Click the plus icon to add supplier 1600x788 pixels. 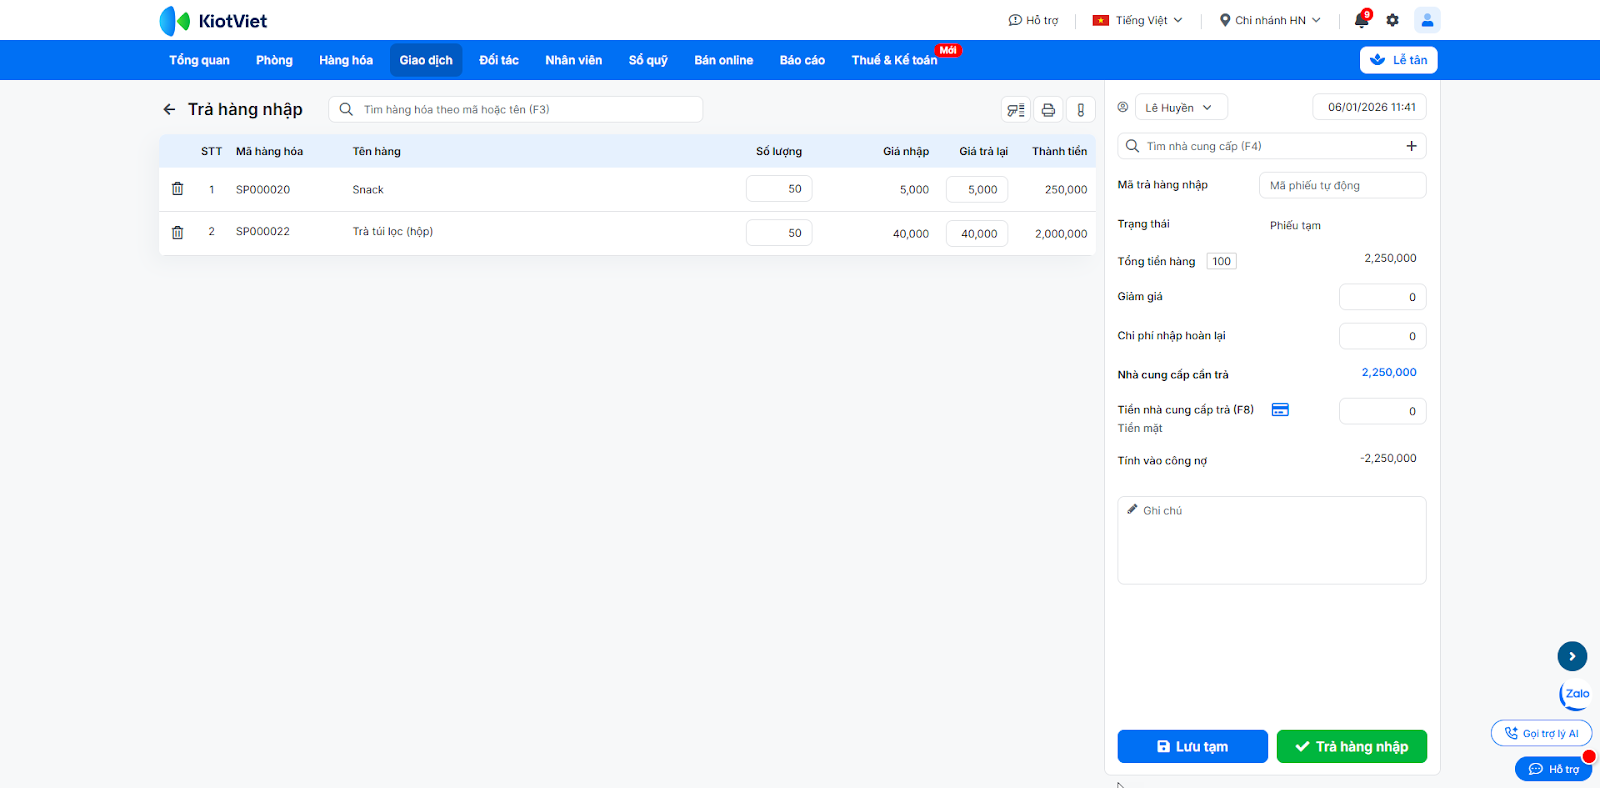click(1411, 146)
